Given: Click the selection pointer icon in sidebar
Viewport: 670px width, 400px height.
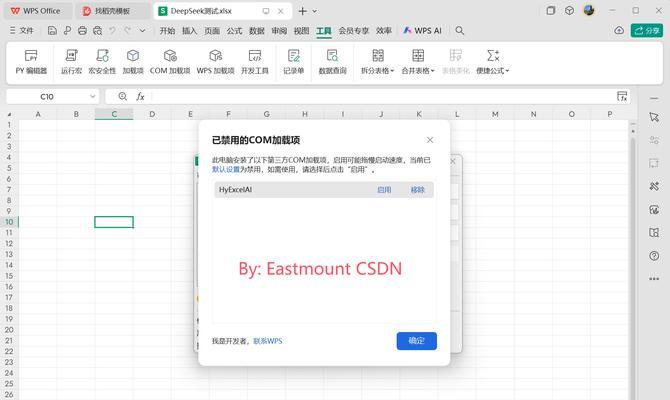Looking at the screenshot, I should [x=654, y=117].
